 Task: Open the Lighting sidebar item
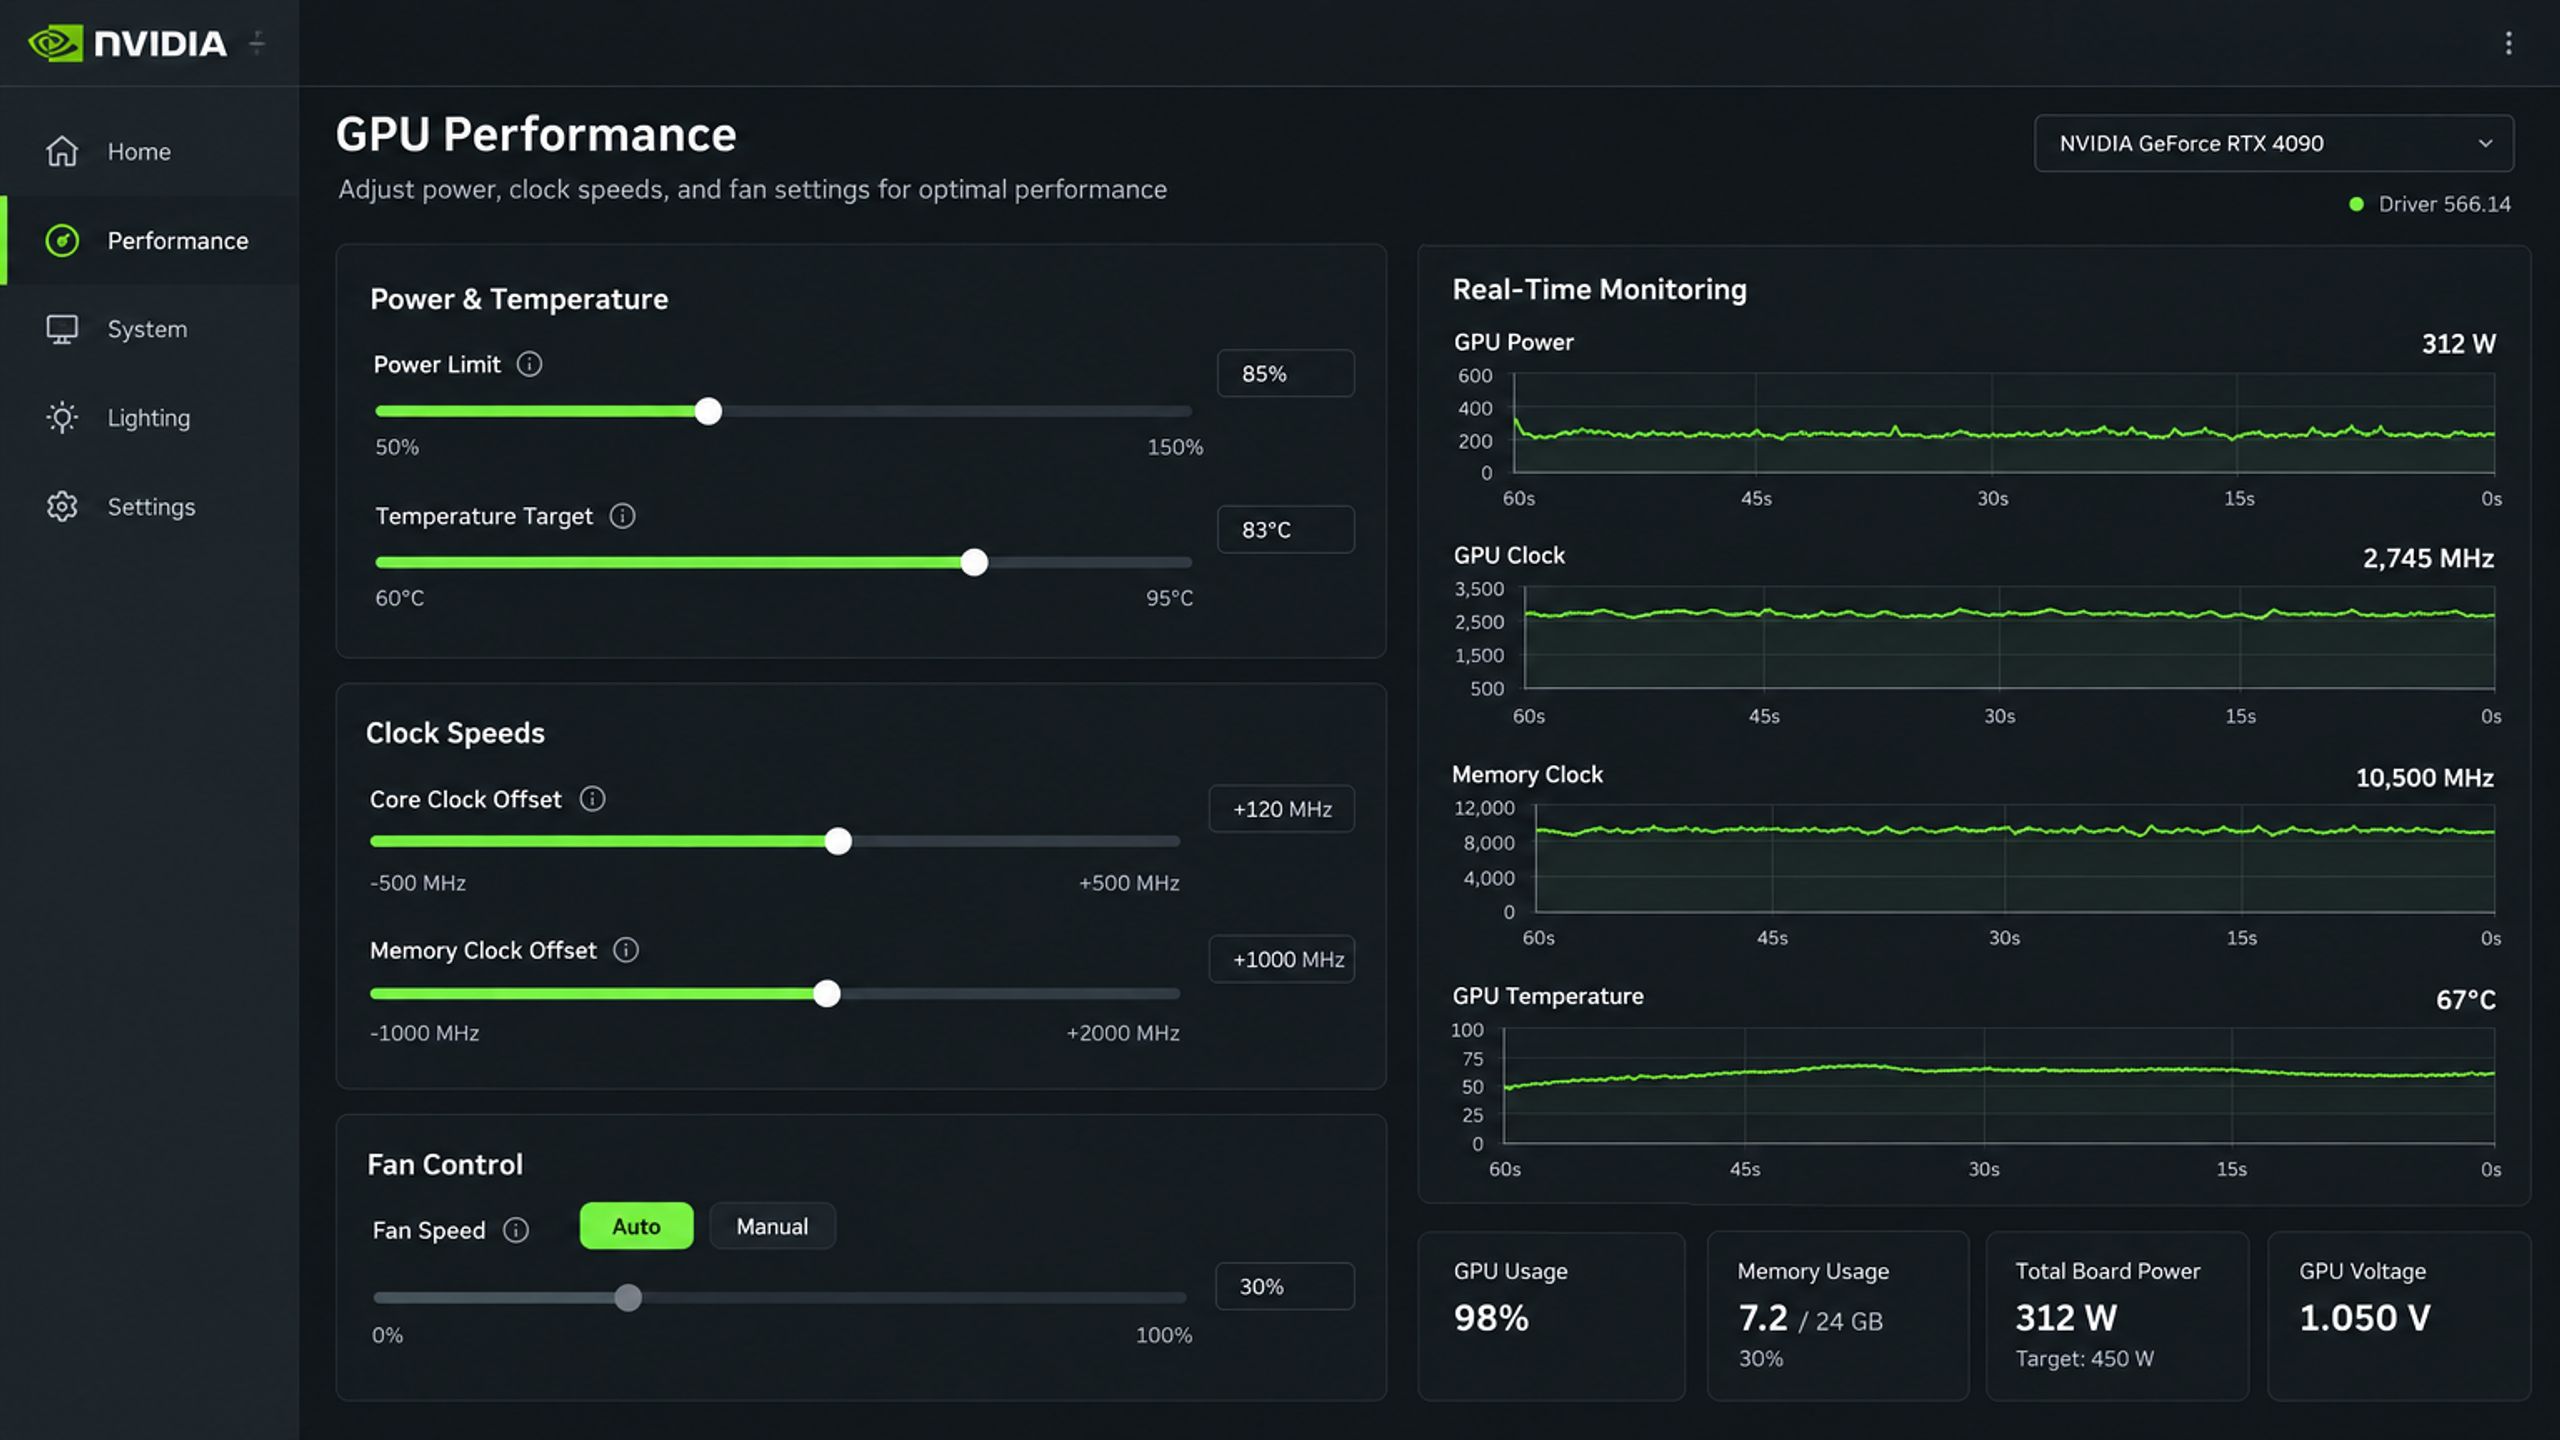point(150,417)
